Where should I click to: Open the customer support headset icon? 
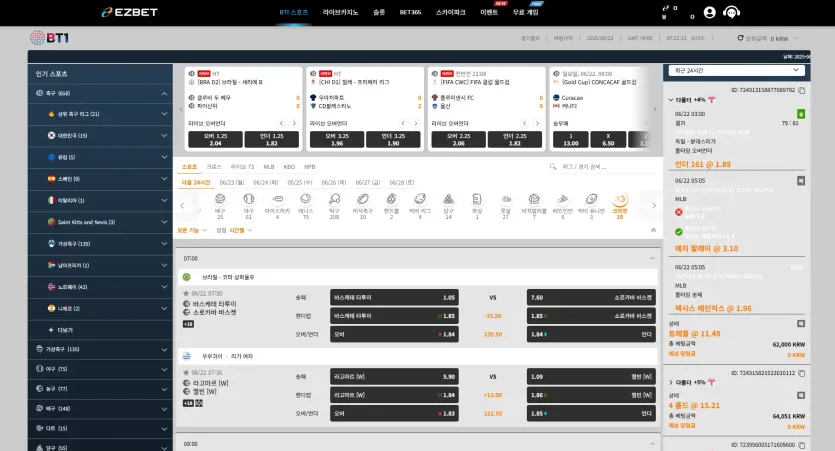[731, 12]
